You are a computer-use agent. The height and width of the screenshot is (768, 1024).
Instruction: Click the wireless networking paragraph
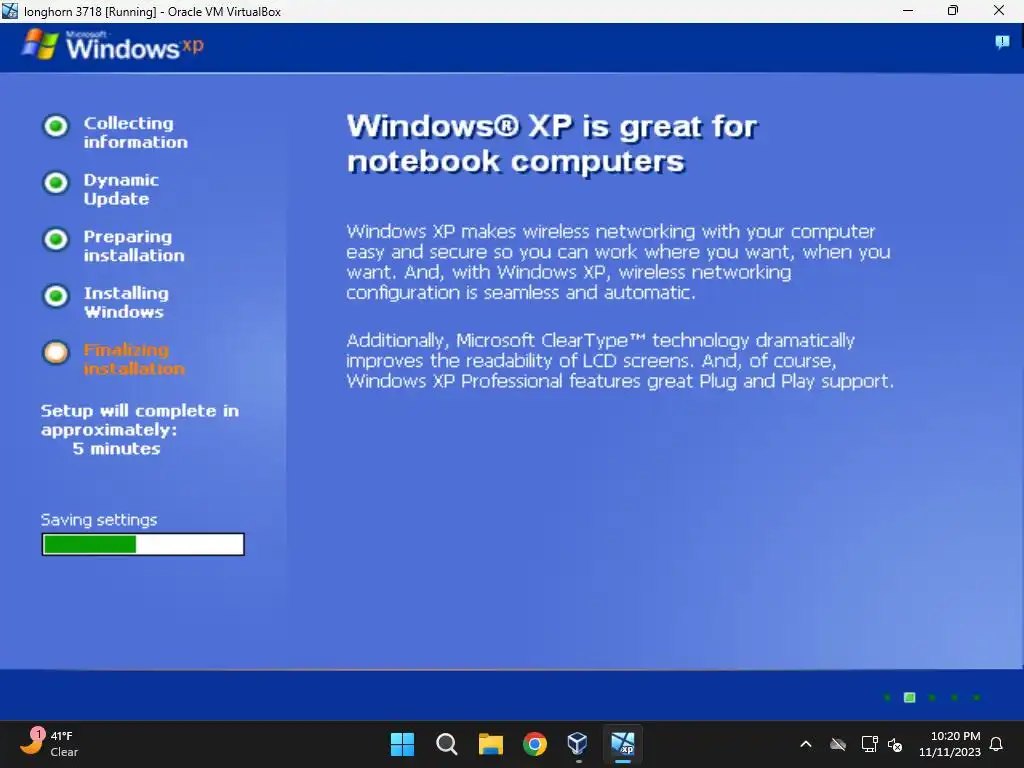click(618, 262)
